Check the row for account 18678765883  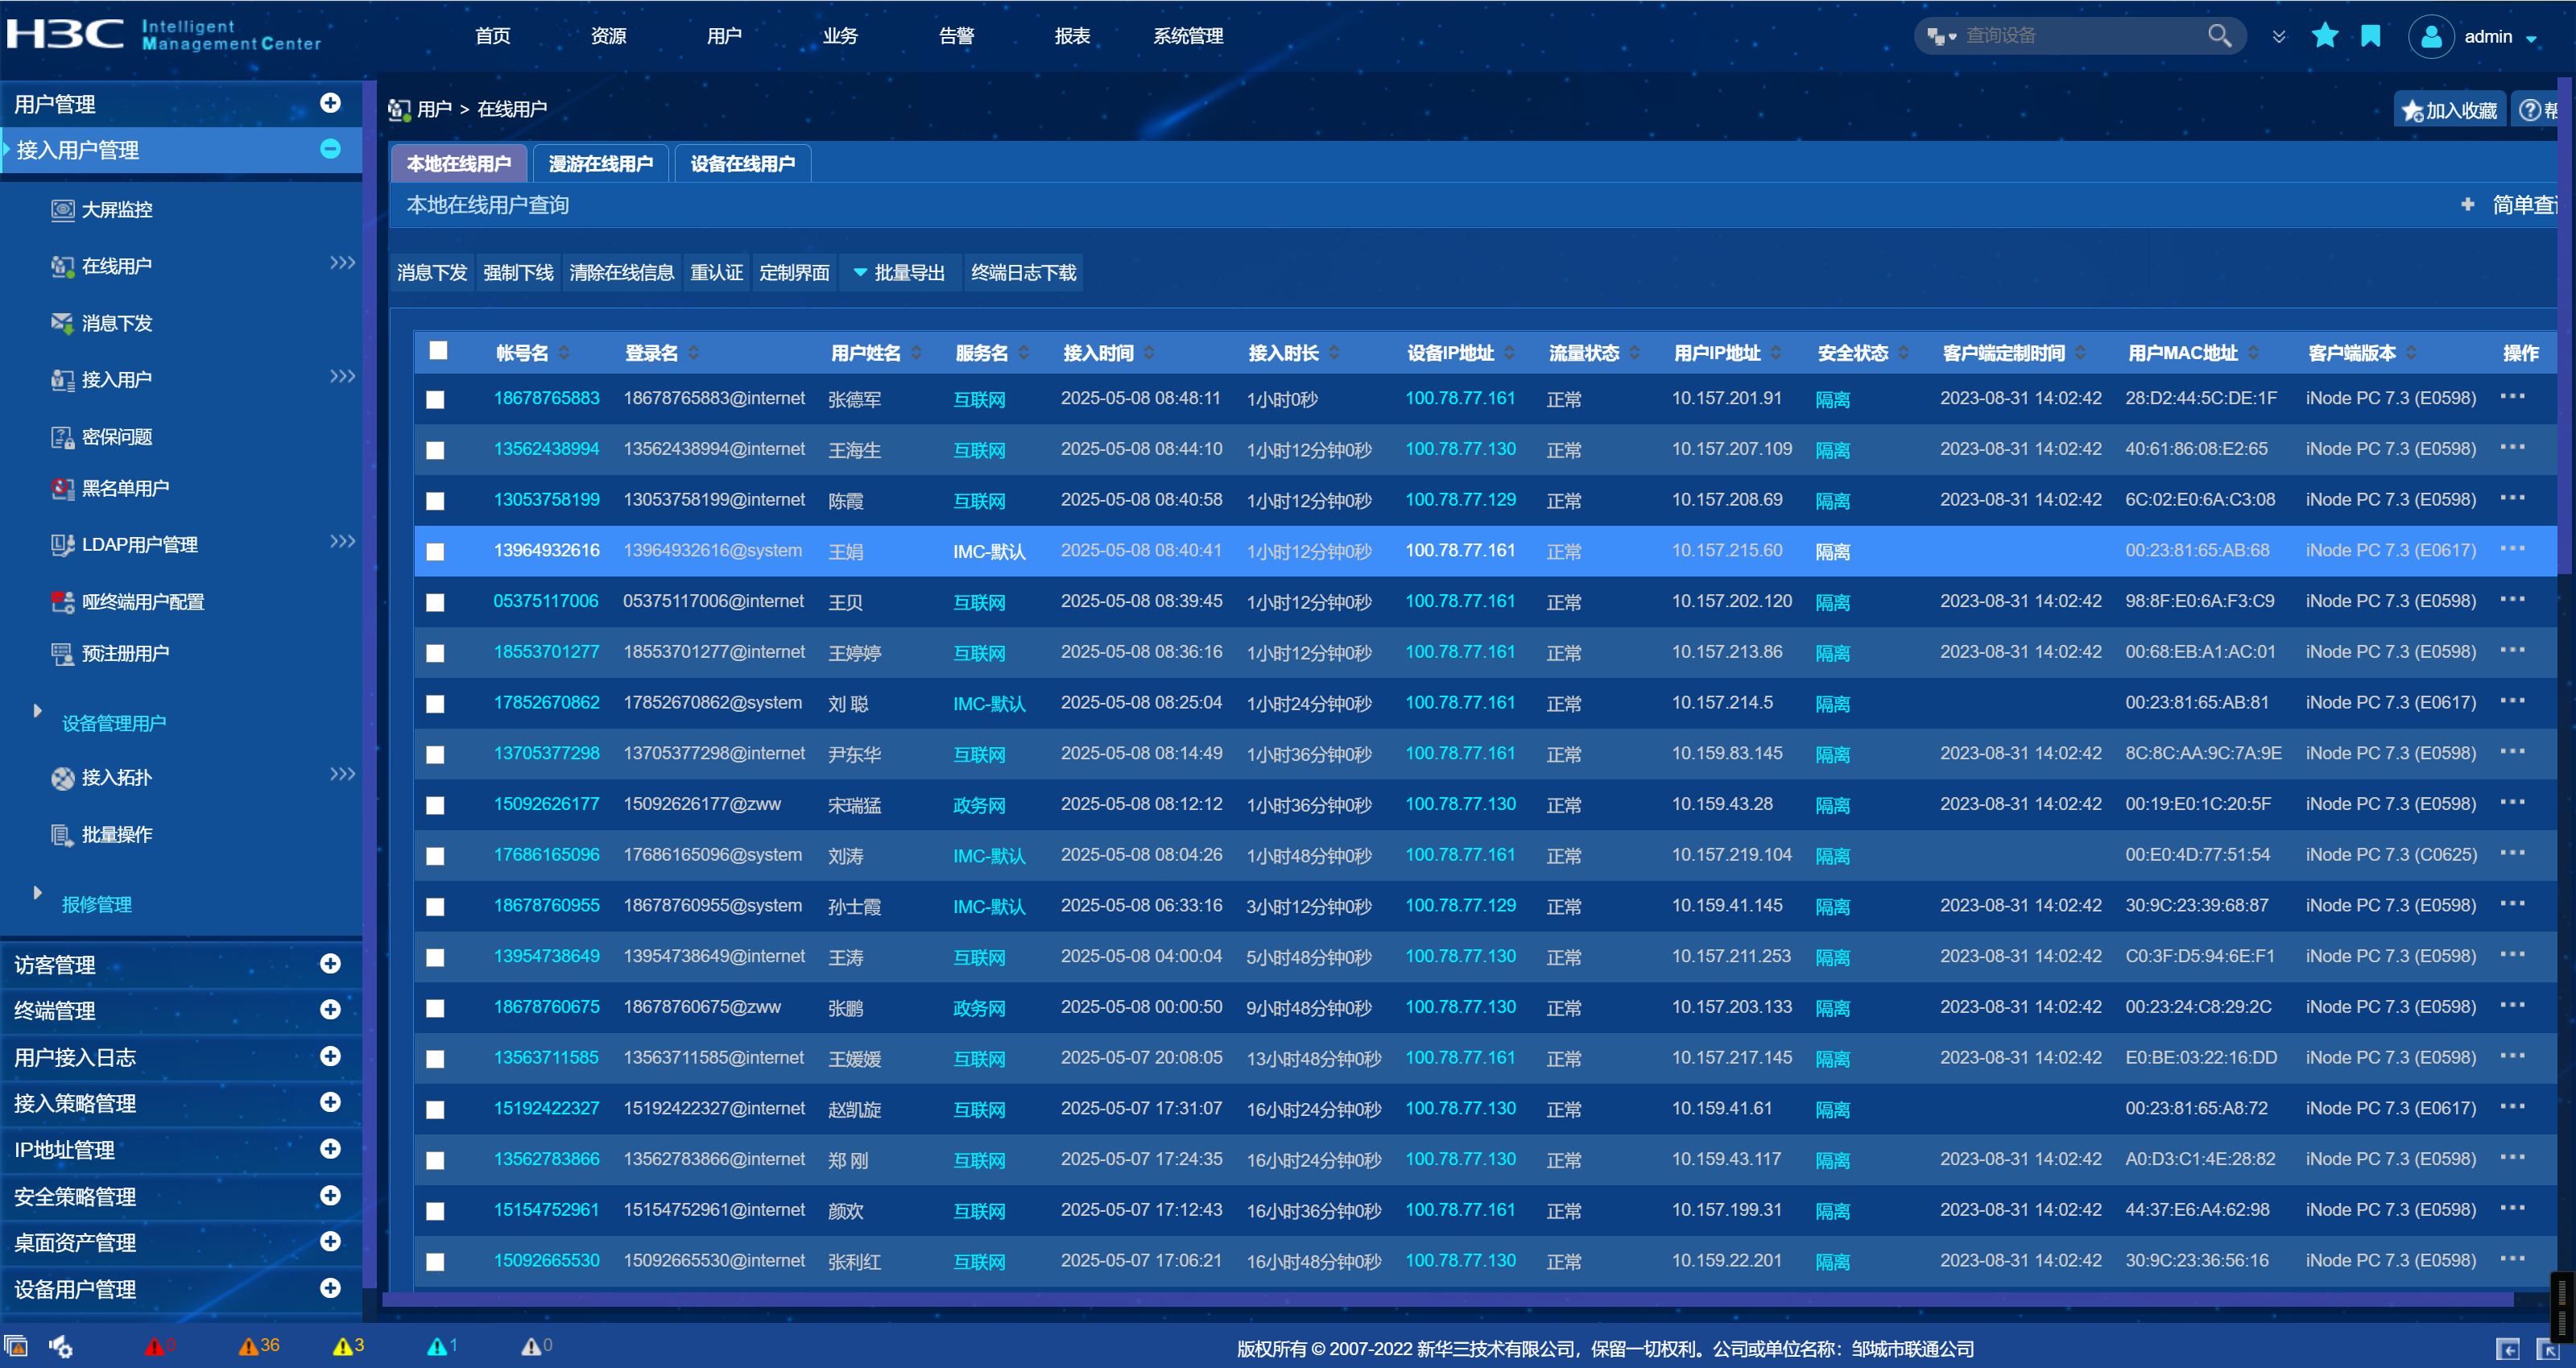click(435, 400)
